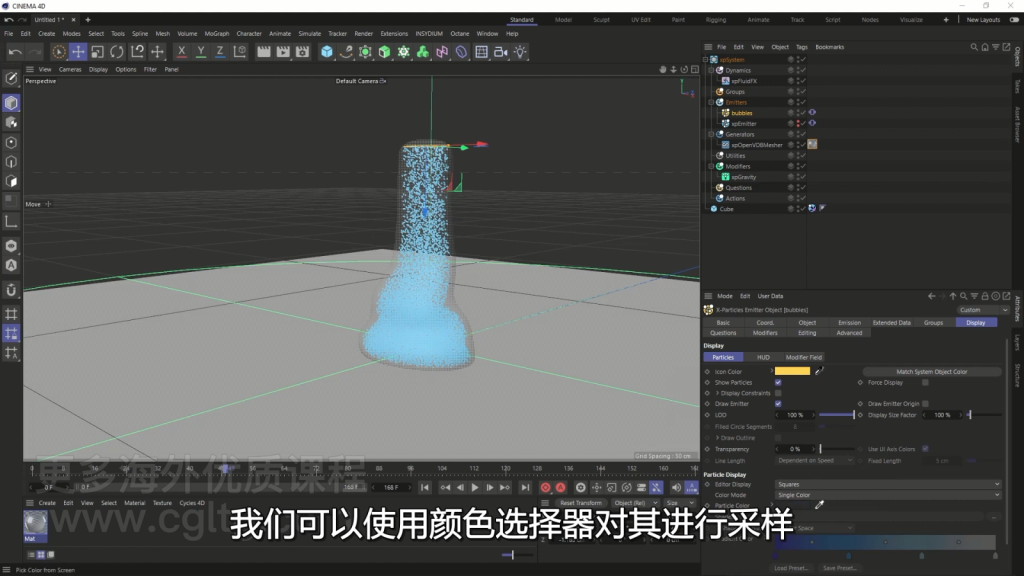Activate the Live Selection tool
Screen dimensions: 1024x576
click(x=58, y=52)
